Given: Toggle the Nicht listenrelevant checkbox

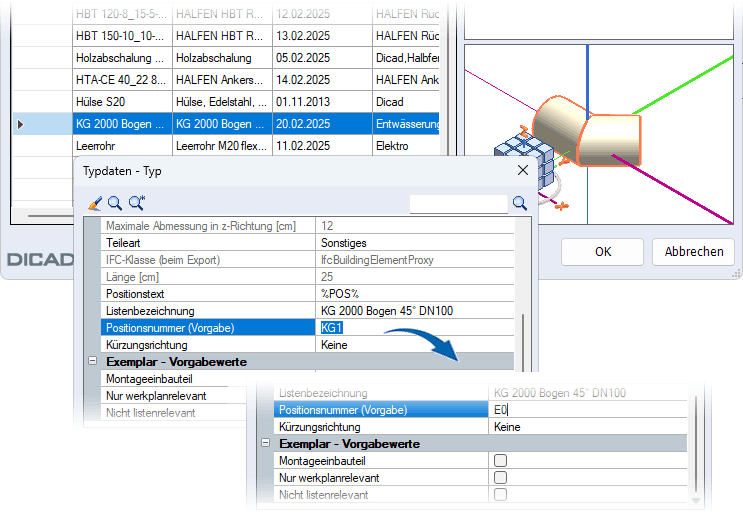Looking at the screenshot, I should [500, 495].
